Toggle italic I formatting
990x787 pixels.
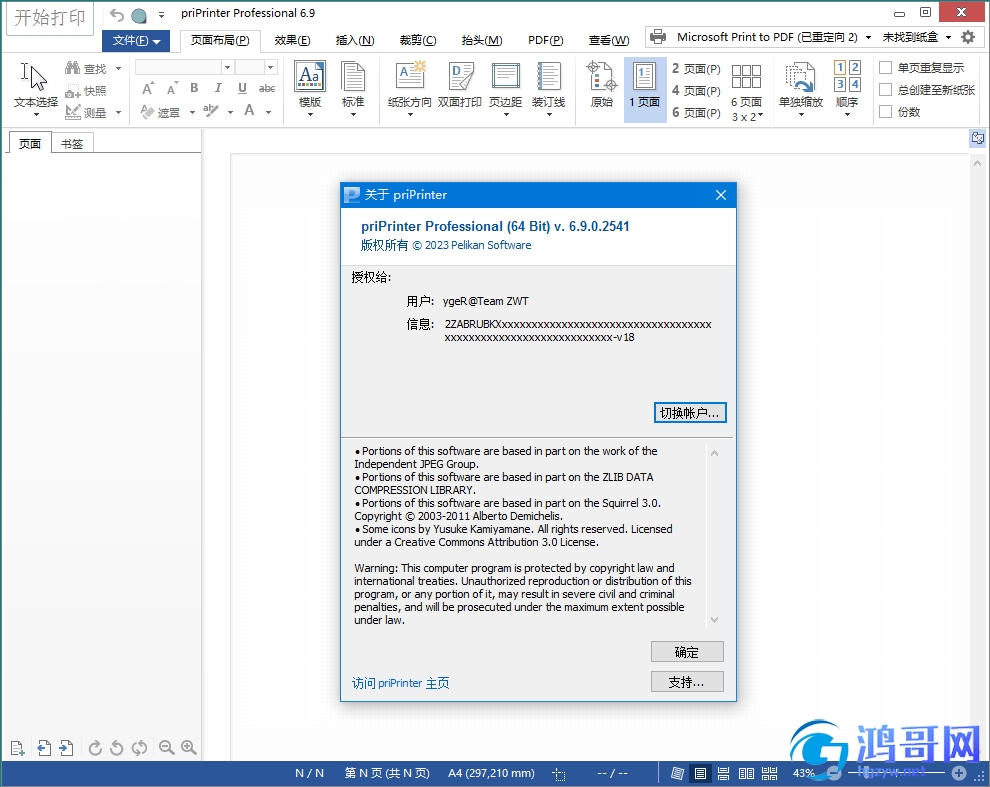click(x=218, y=88)
